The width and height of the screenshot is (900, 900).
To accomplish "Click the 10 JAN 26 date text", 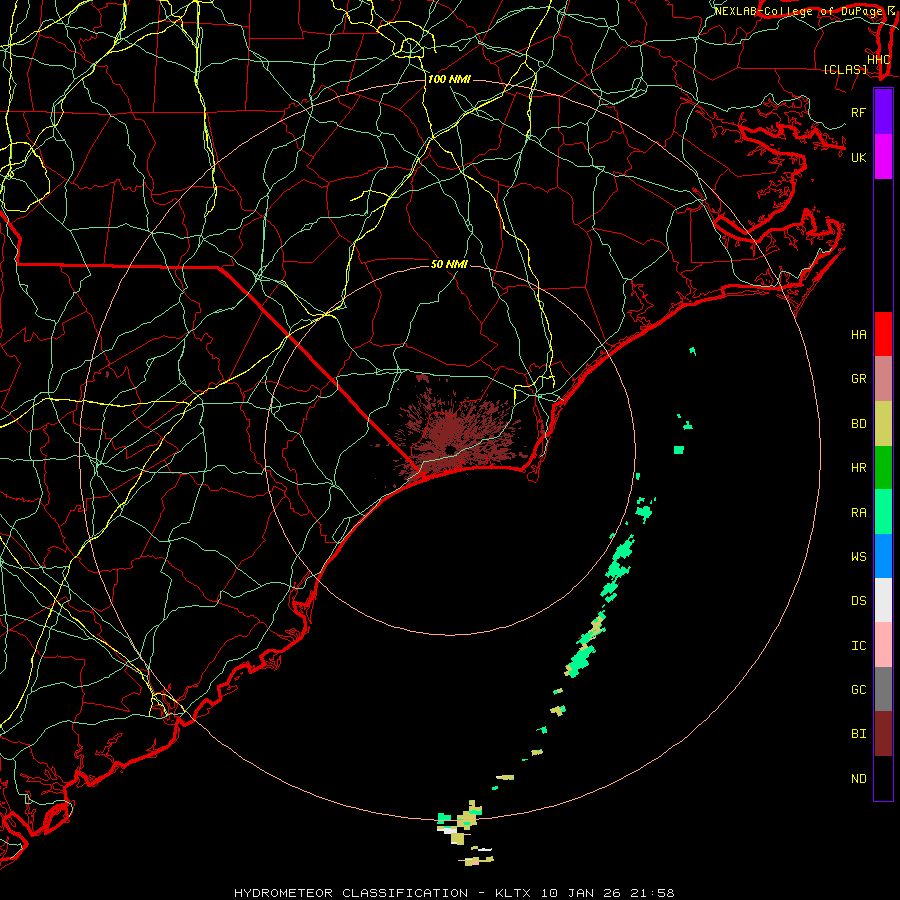I will pos(579,893).
